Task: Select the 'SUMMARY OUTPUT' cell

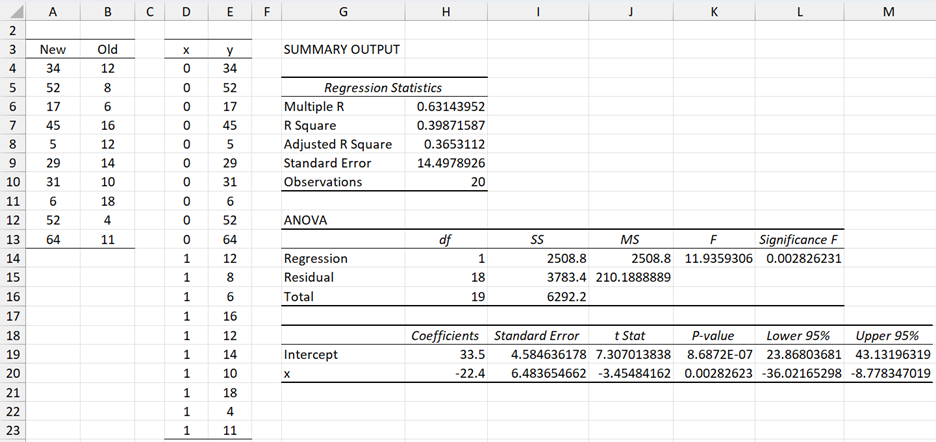Action: pyautogui.click(x=343, y=50)
